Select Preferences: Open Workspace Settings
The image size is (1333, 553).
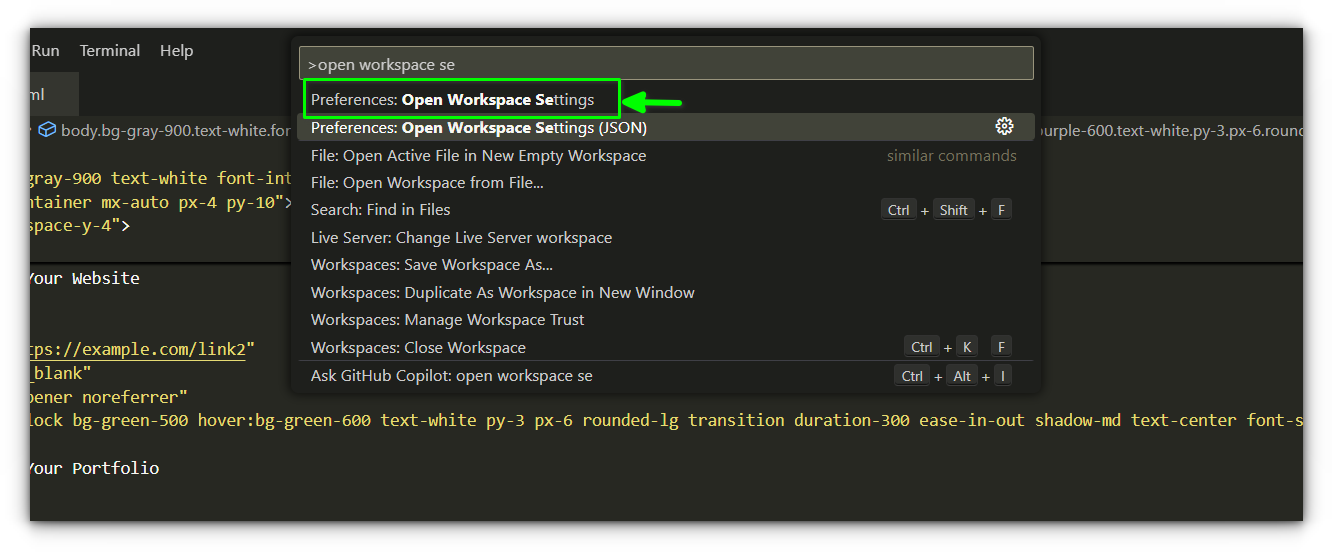coord(452,100)
